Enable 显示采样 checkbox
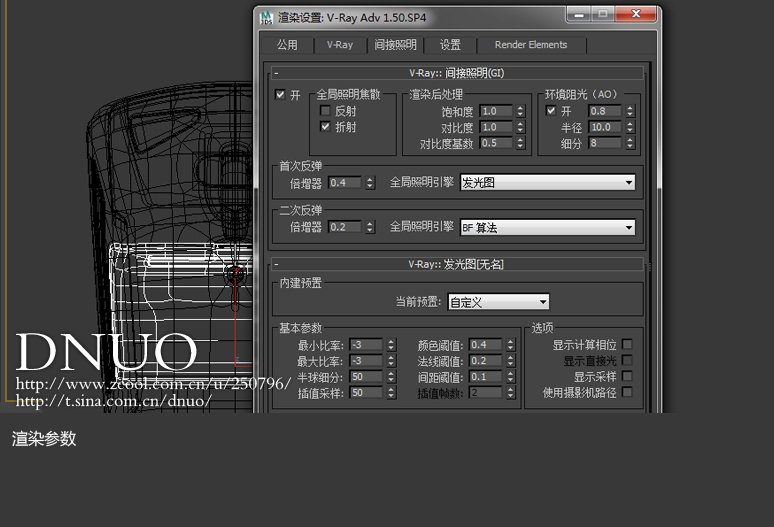Screen dimensions: 774x527 [x=627, y=376]
